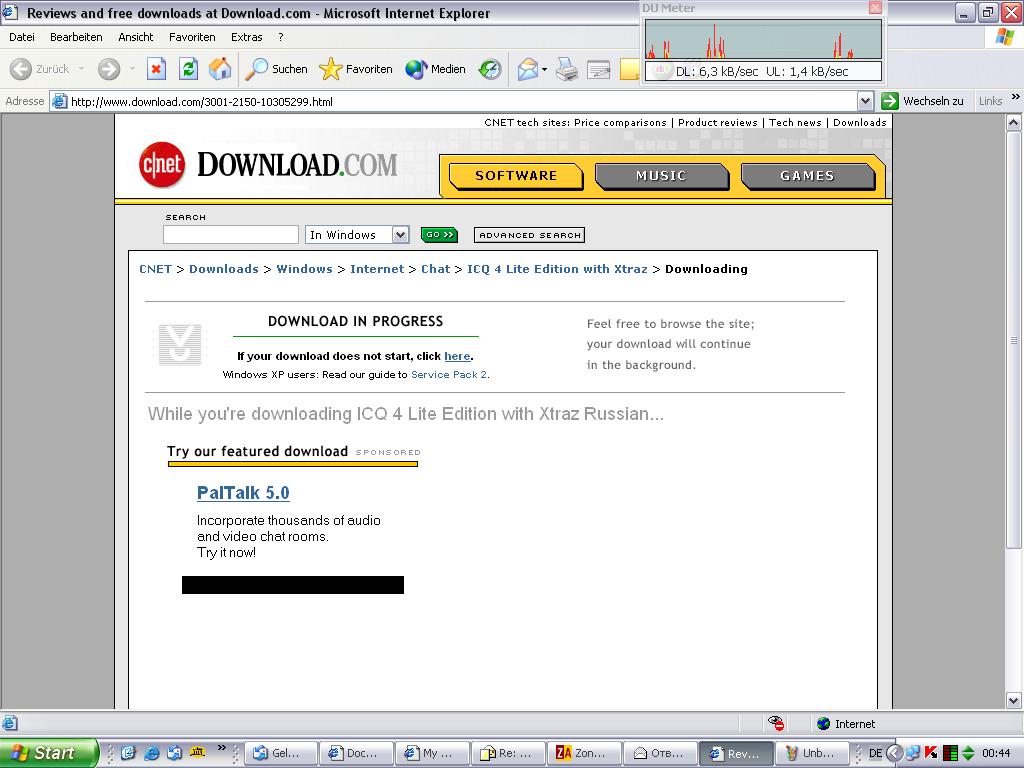Expand the Back button history arrow
This screenshot has width=1024, height=768.
click(x=81, y=69)
